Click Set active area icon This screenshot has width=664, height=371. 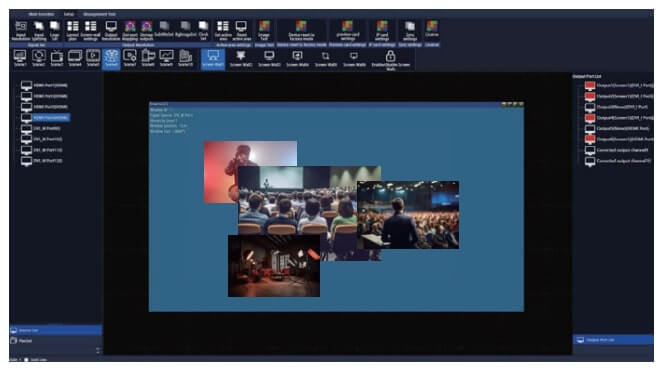[x=223, y=30]
